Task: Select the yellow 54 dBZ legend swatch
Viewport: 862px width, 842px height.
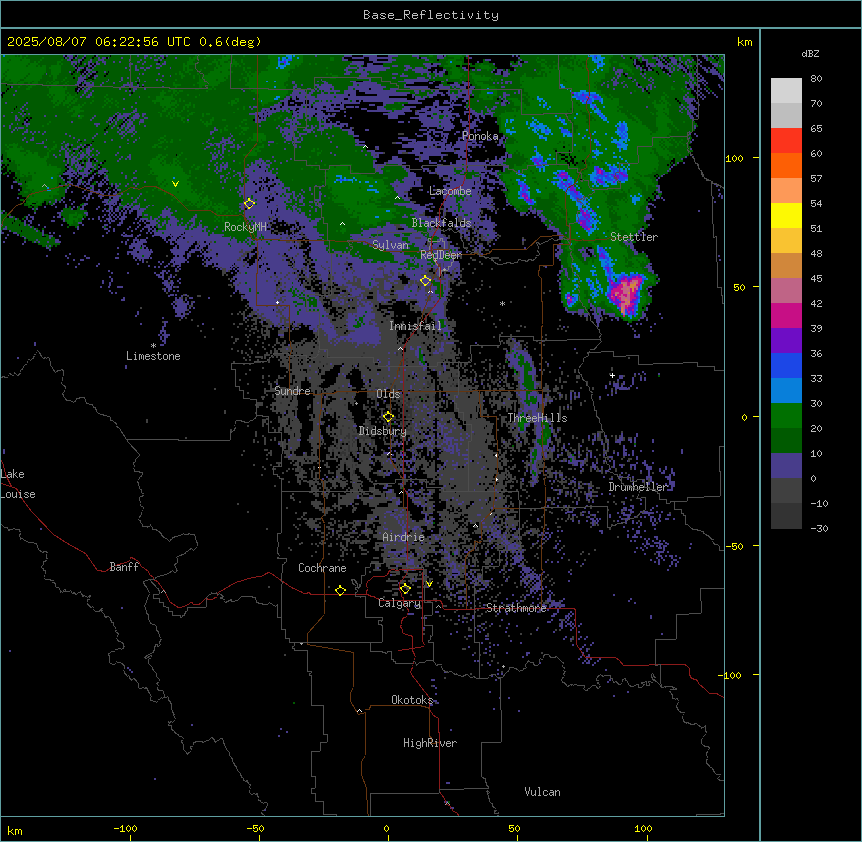Action: [x=786, y=215]
